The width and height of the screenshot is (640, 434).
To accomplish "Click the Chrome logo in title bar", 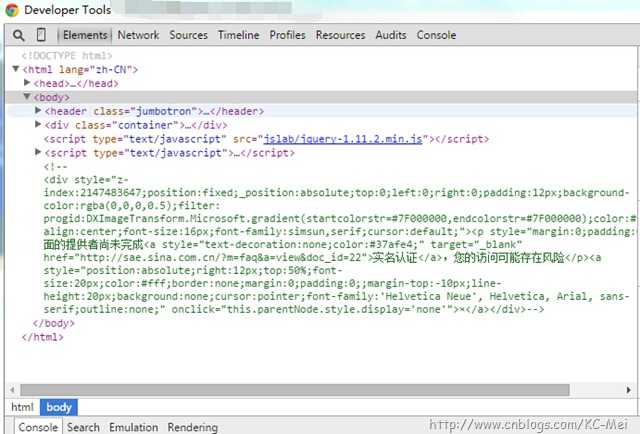I will pos(12,10).
